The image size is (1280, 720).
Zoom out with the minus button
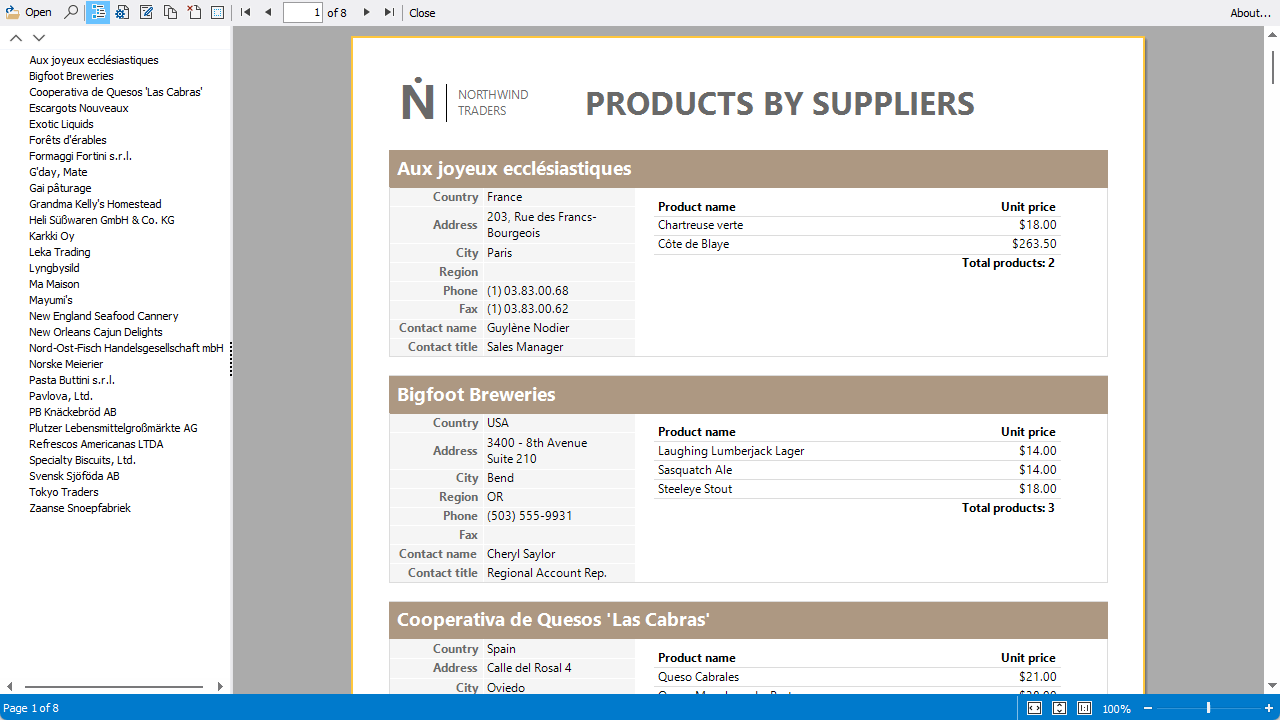pos(1148,708)
